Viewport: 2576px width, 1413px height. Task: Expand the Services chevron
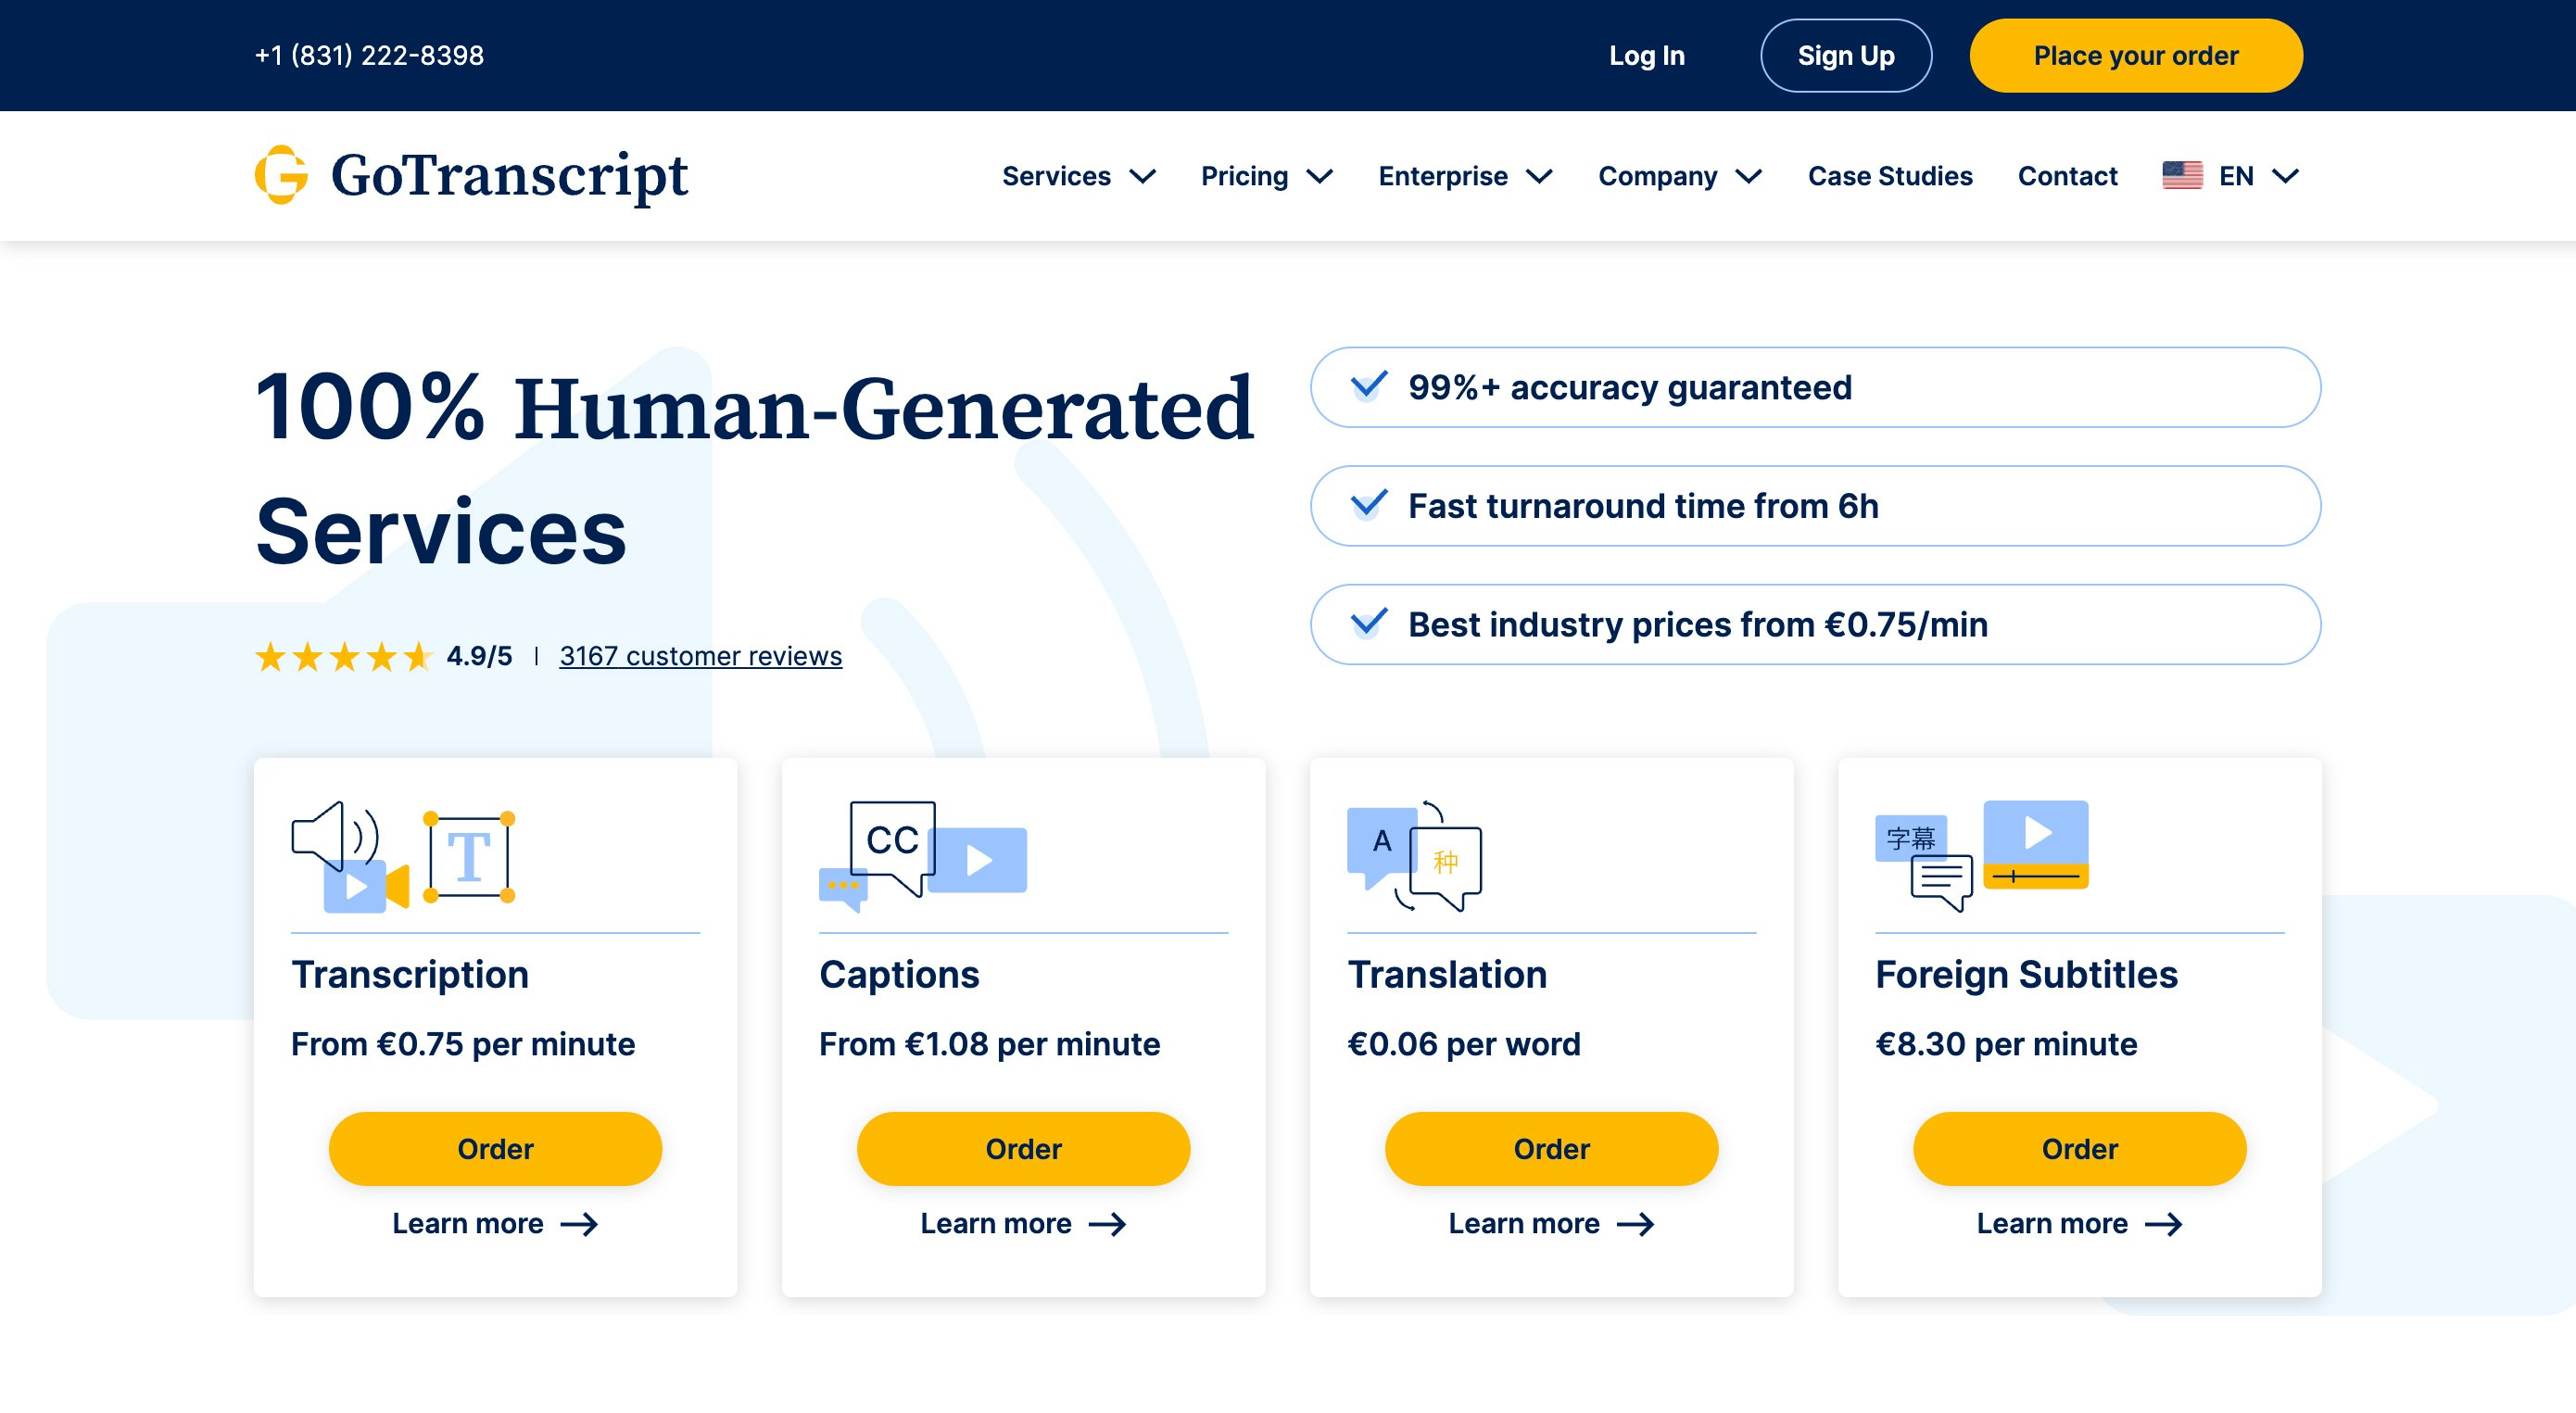pyautogui.click(x=1142, y=177)
